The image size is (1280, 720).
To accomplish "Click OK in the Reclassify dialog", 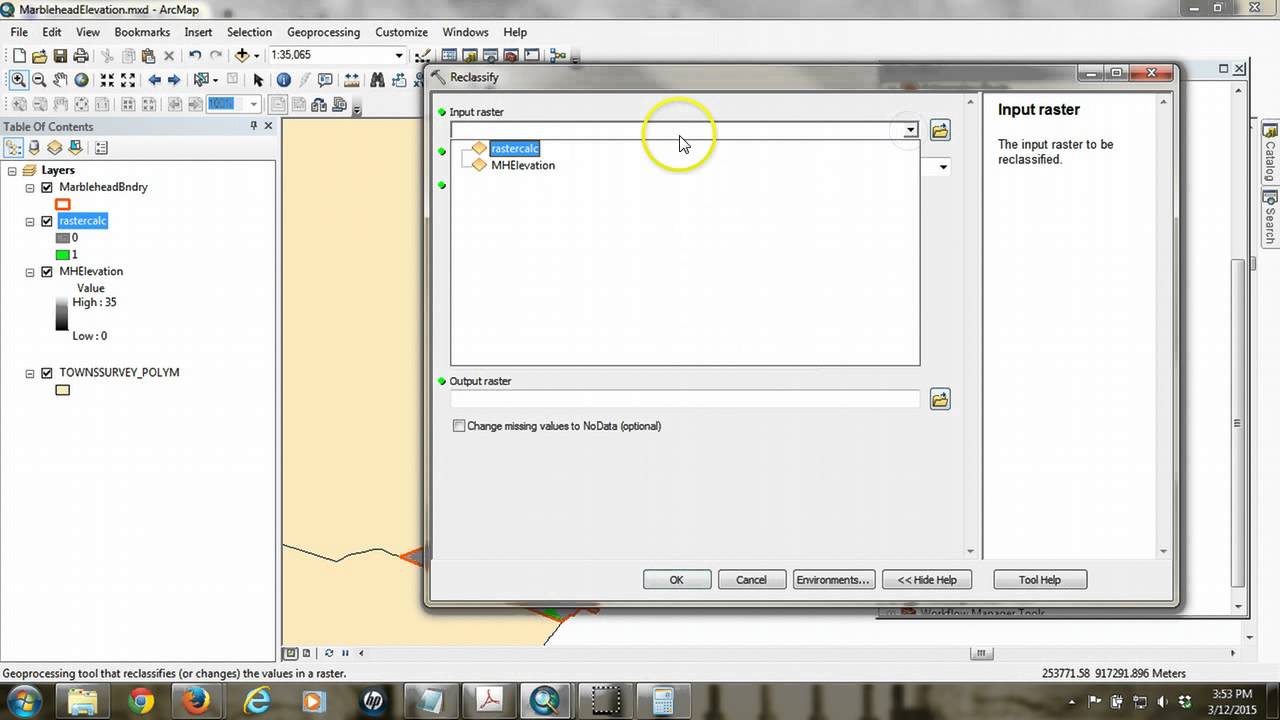I will pos(677,580).
